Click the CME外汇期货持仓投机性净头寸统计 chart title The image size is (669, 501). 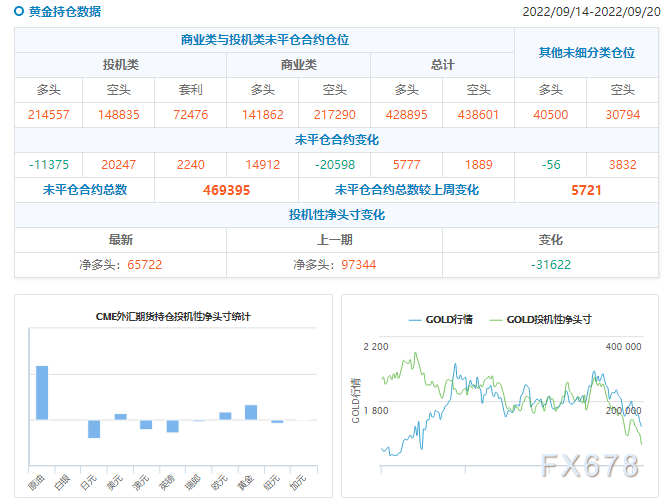(173, 317)
